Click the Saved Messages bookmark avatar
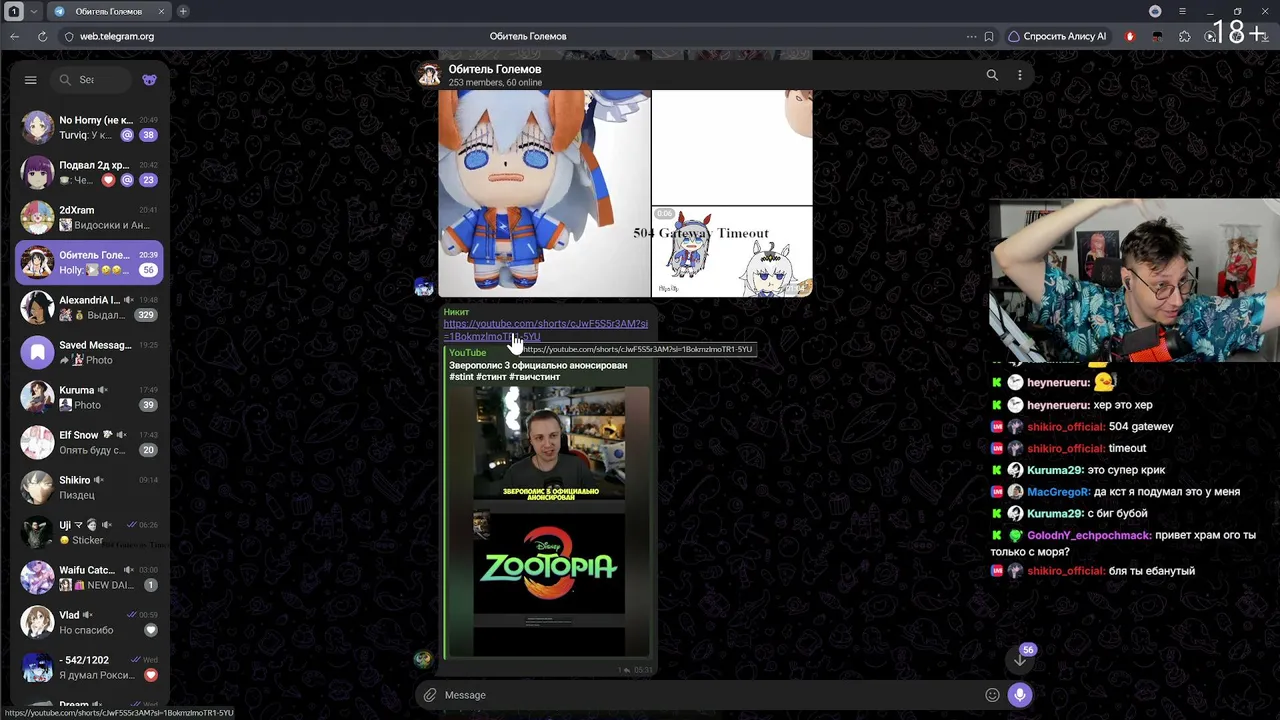 click(37, 352)
